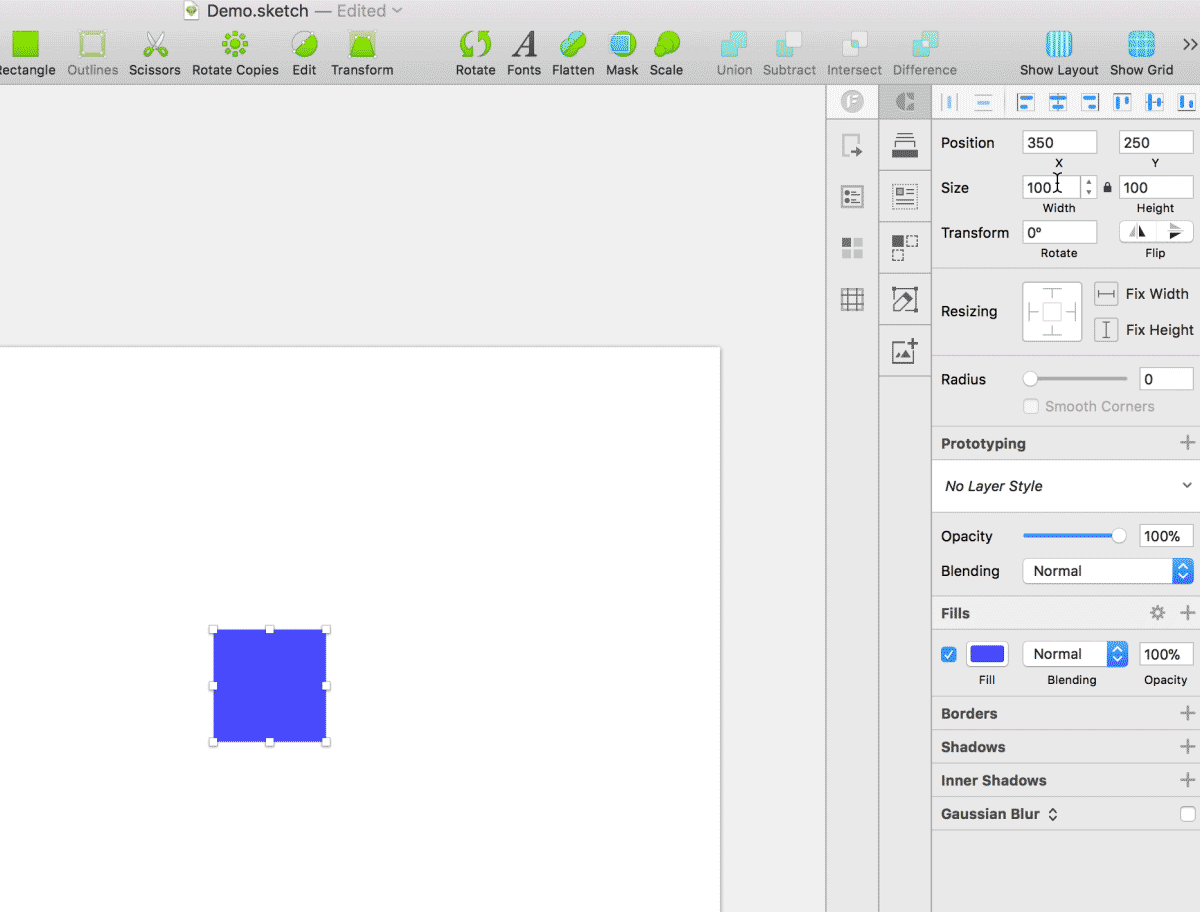Enable the Gaussian Blur checkbox
Image resolution: width=1200 pixels, height=912 pixels.
(x=1187, y=814)
